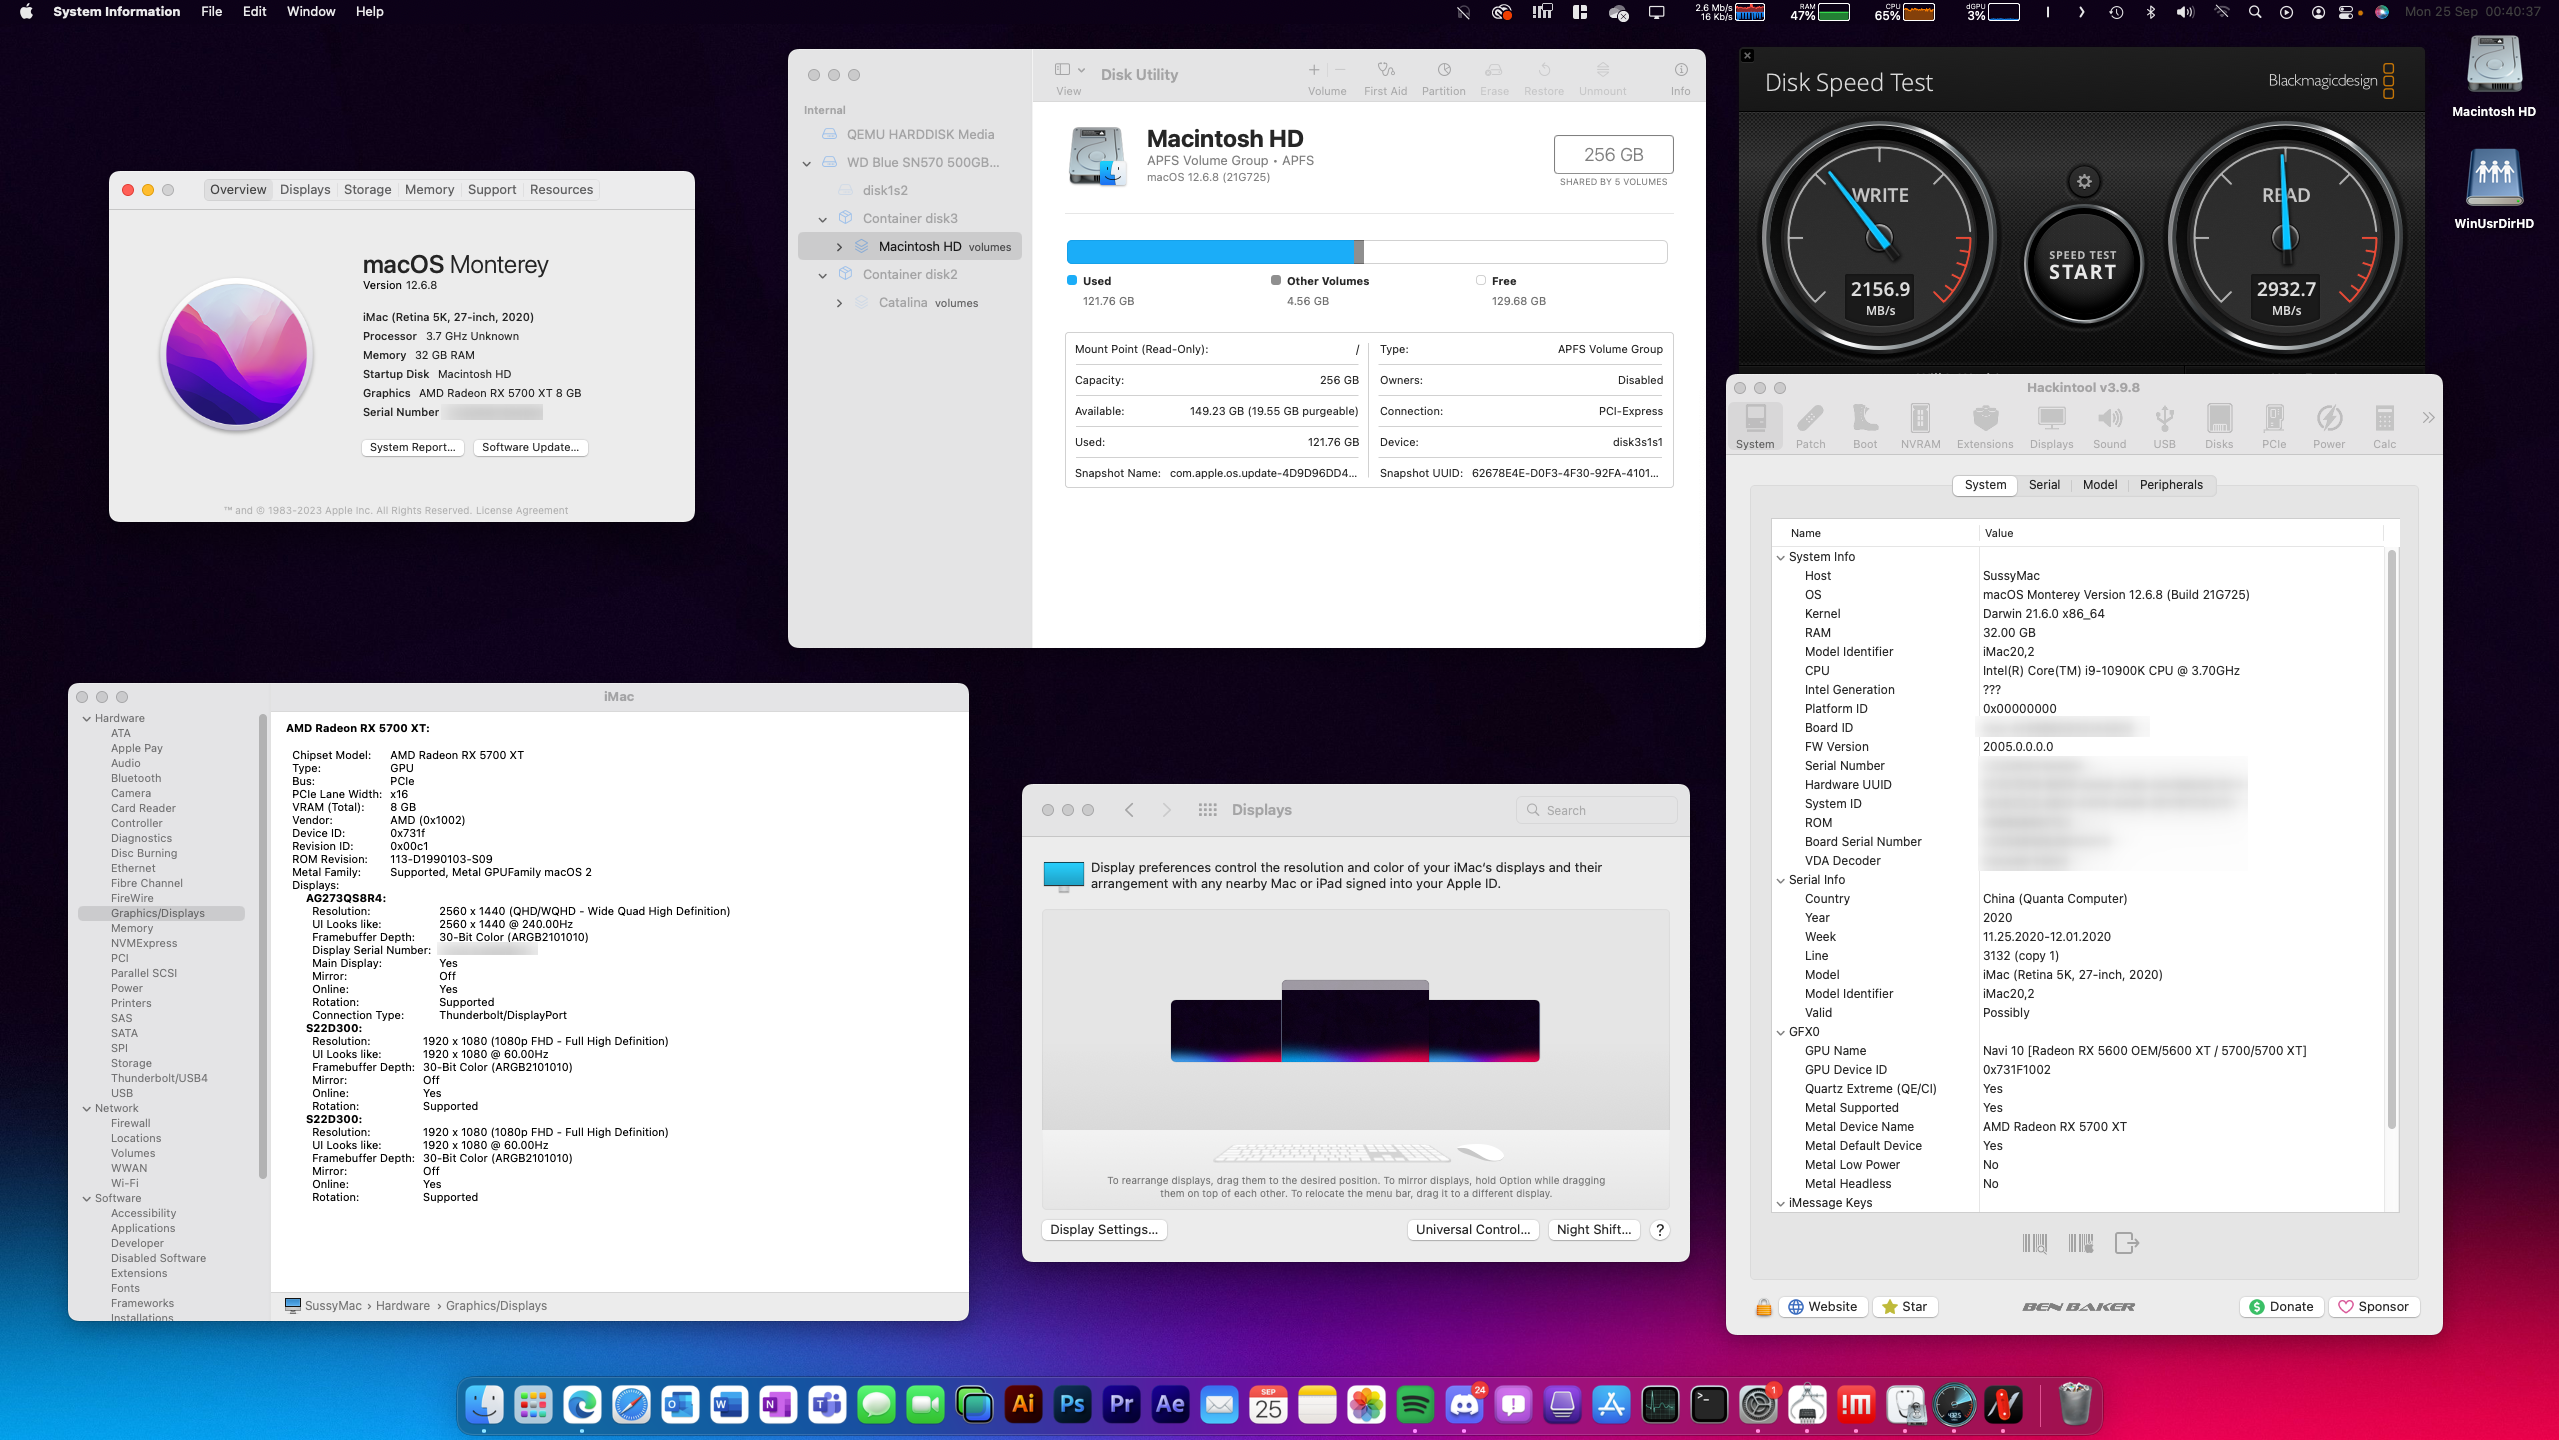Screen dimensions: 2559x1440
Task: Select Graphics/Displays in System Information sidebar
Action: pos(160,912)
